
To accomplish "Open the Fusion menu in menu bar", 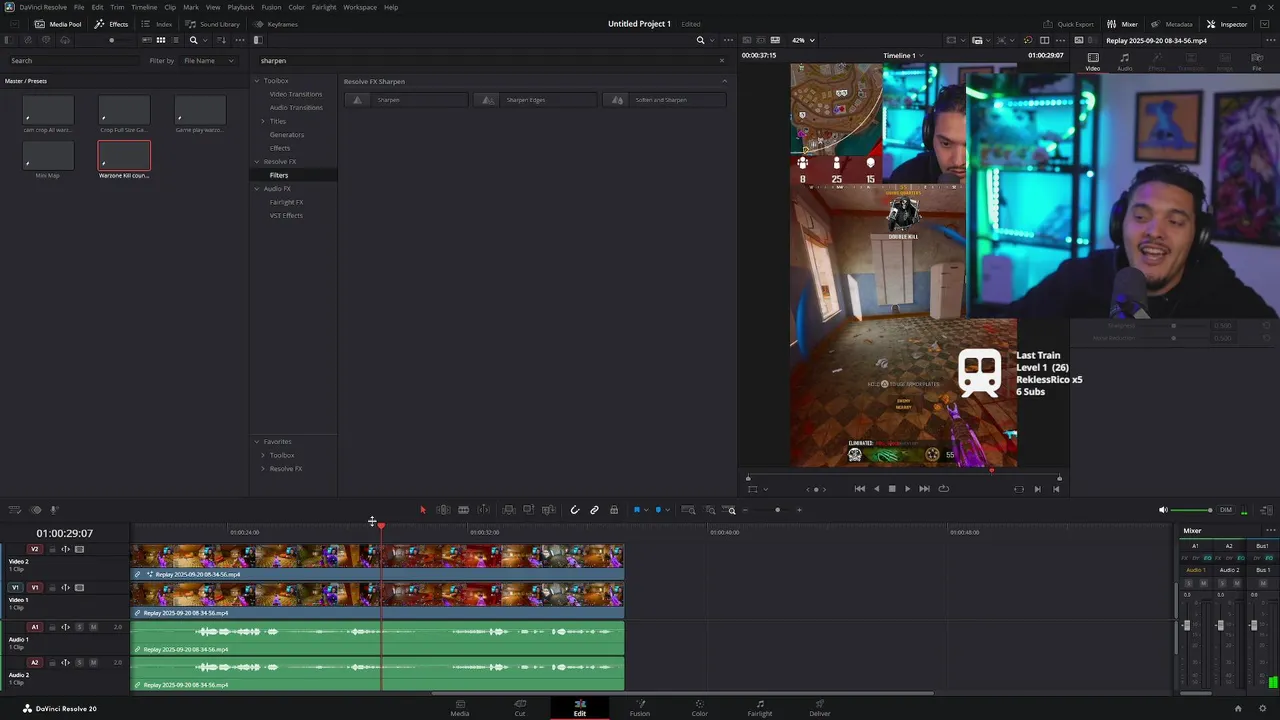I will (271, 7).
